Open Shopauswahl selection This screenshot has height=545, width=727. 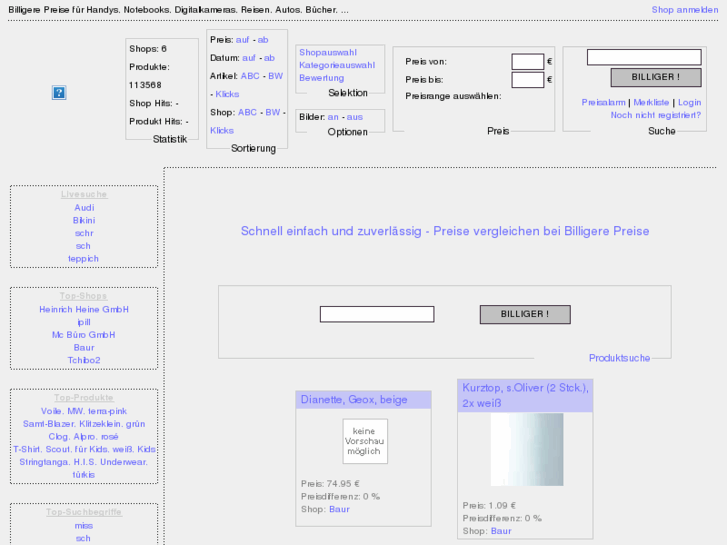[x=328, y=52]
